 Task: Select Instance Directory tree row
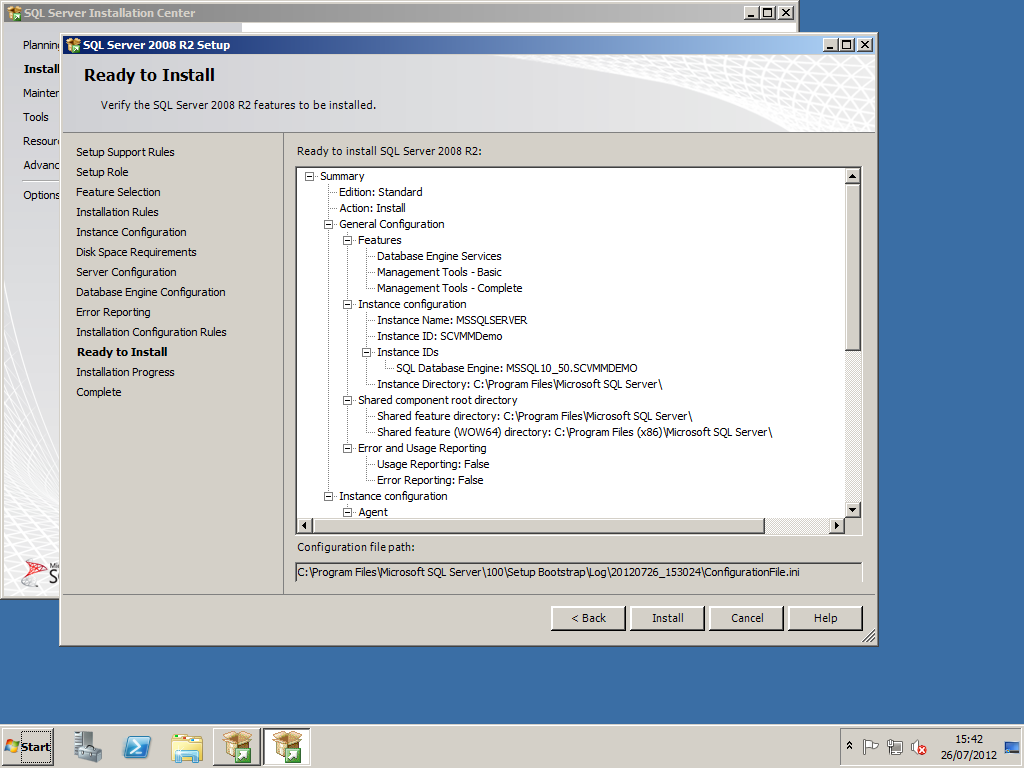point(519,384)
